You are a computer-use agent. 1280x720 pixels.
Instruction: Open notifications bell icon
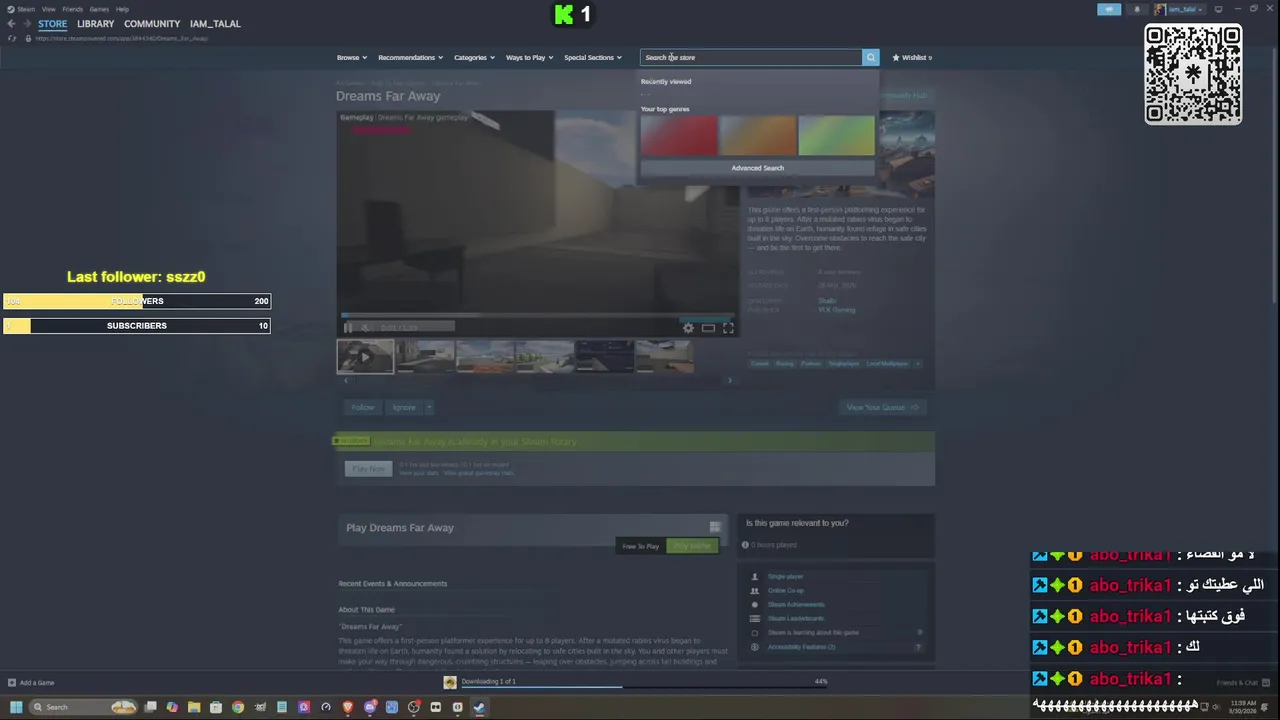1137,9
